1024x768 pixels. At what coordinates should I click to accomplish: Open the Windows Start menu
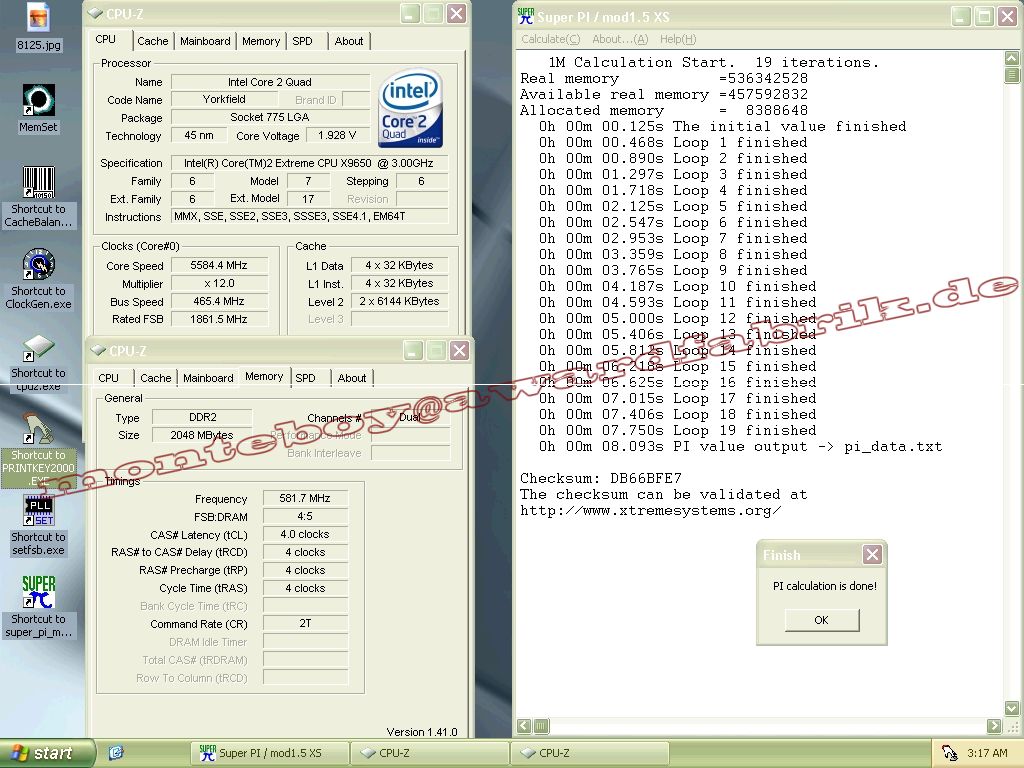(x=47, y=753)
